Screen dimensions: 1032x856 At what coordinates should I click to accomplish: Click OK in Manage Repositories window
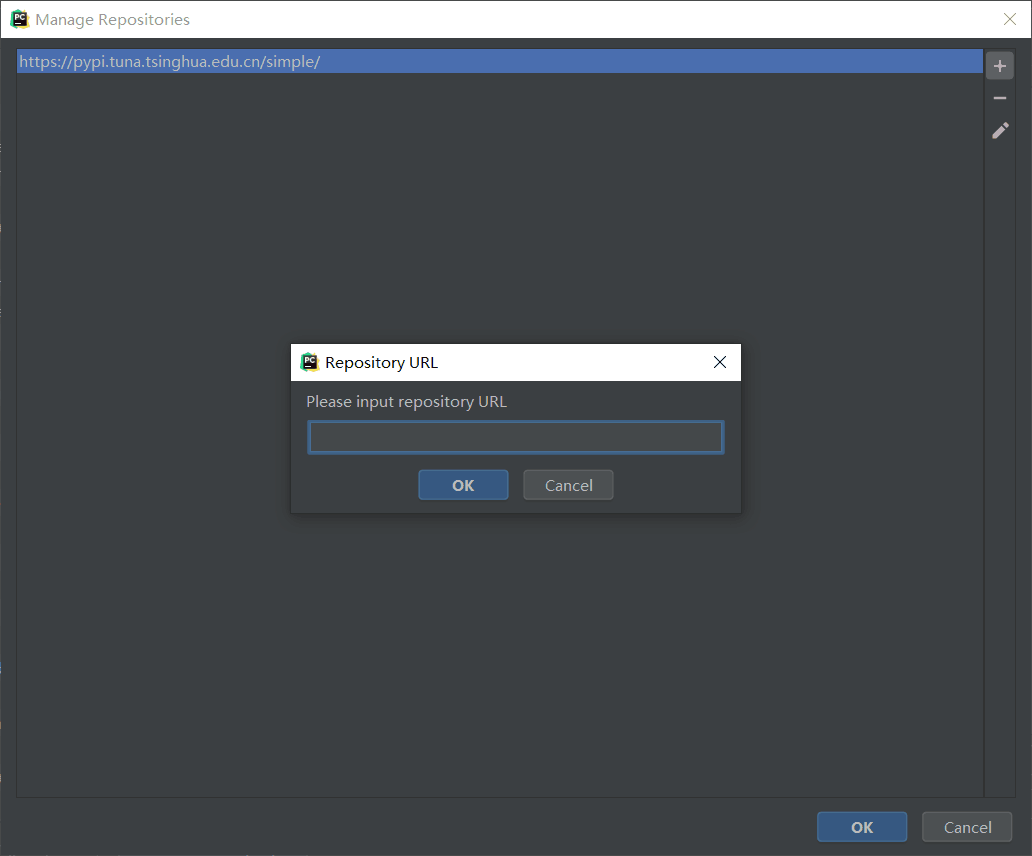click(862, 827)
